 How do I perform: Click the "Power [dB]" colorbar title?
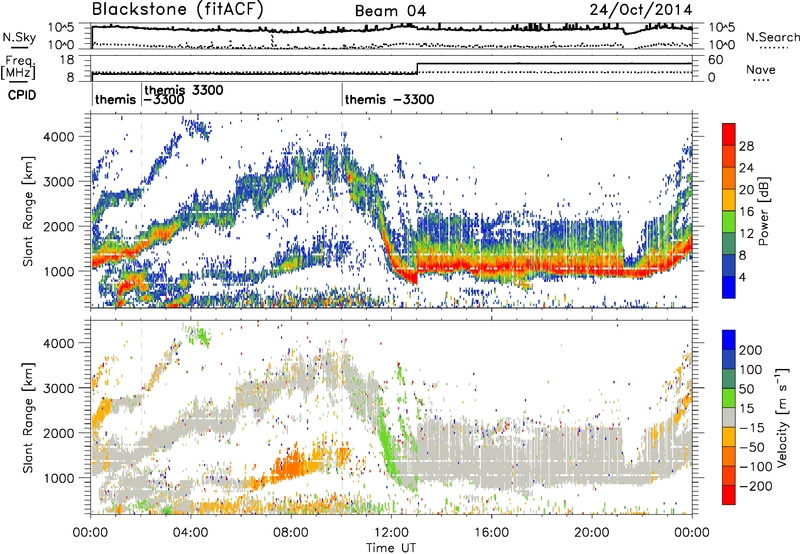[x=764, y=211]
